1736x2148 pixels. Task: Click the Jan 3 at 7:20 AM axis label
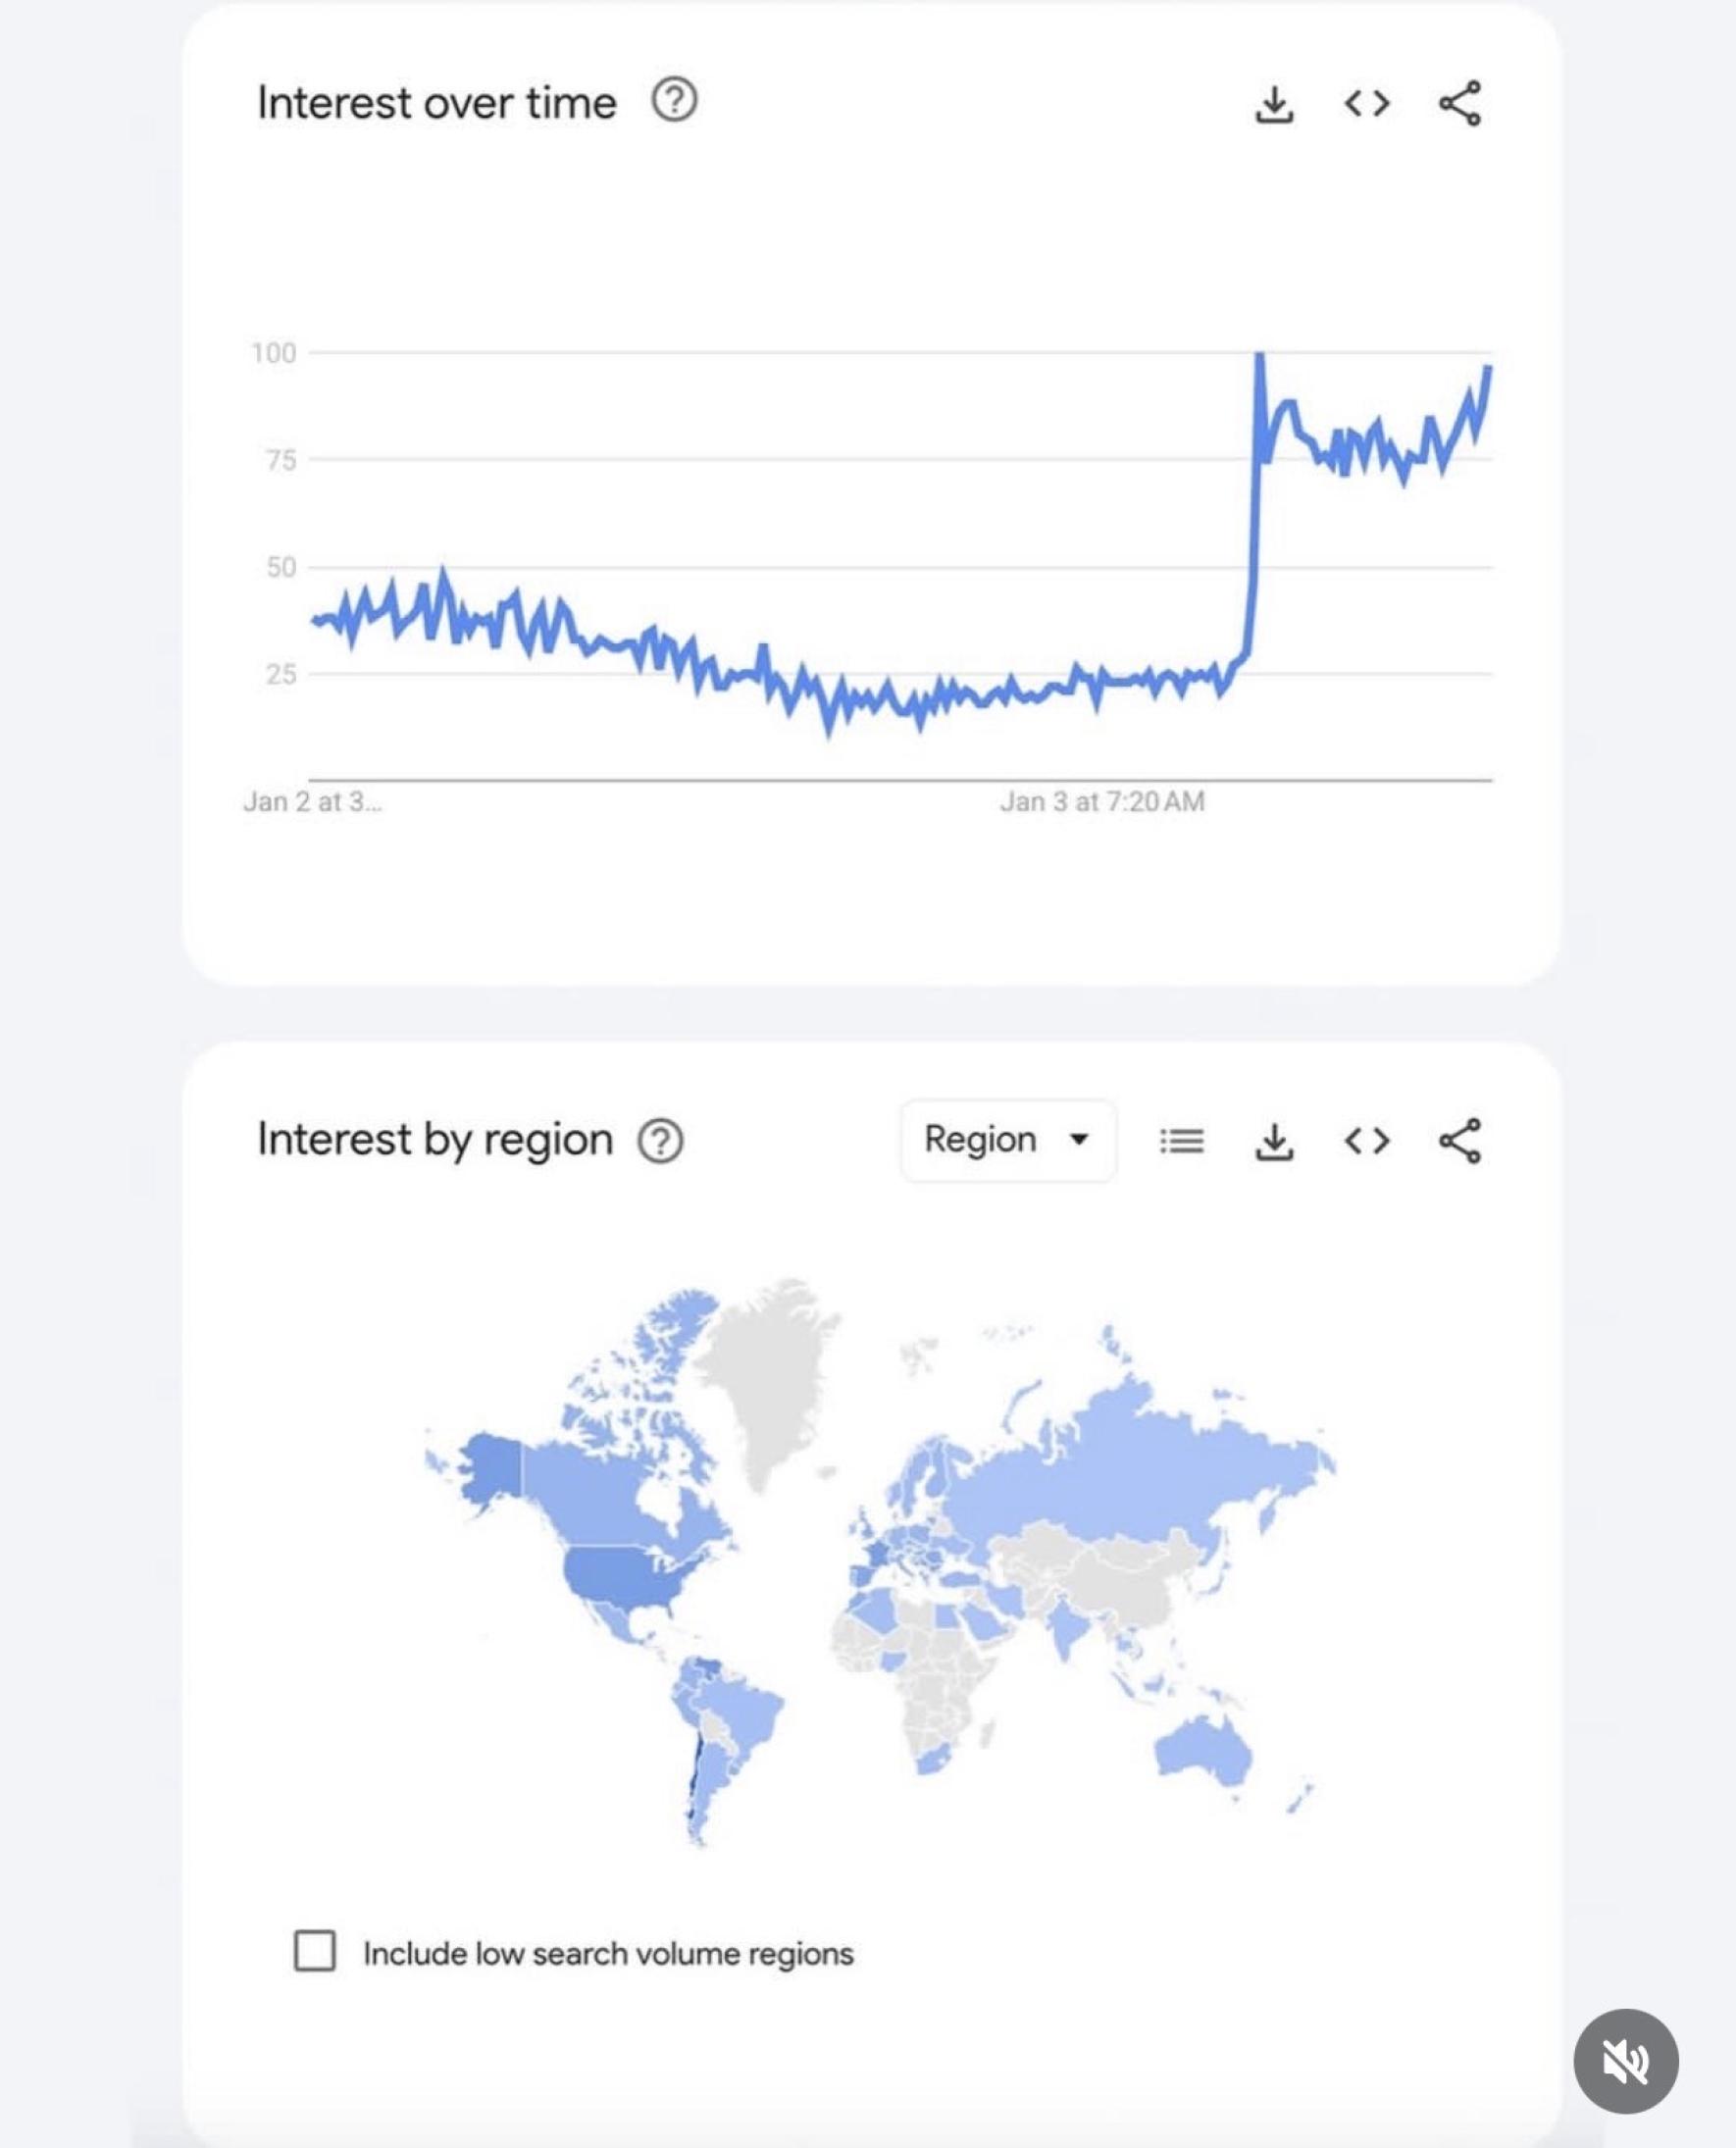point(1102,802)
